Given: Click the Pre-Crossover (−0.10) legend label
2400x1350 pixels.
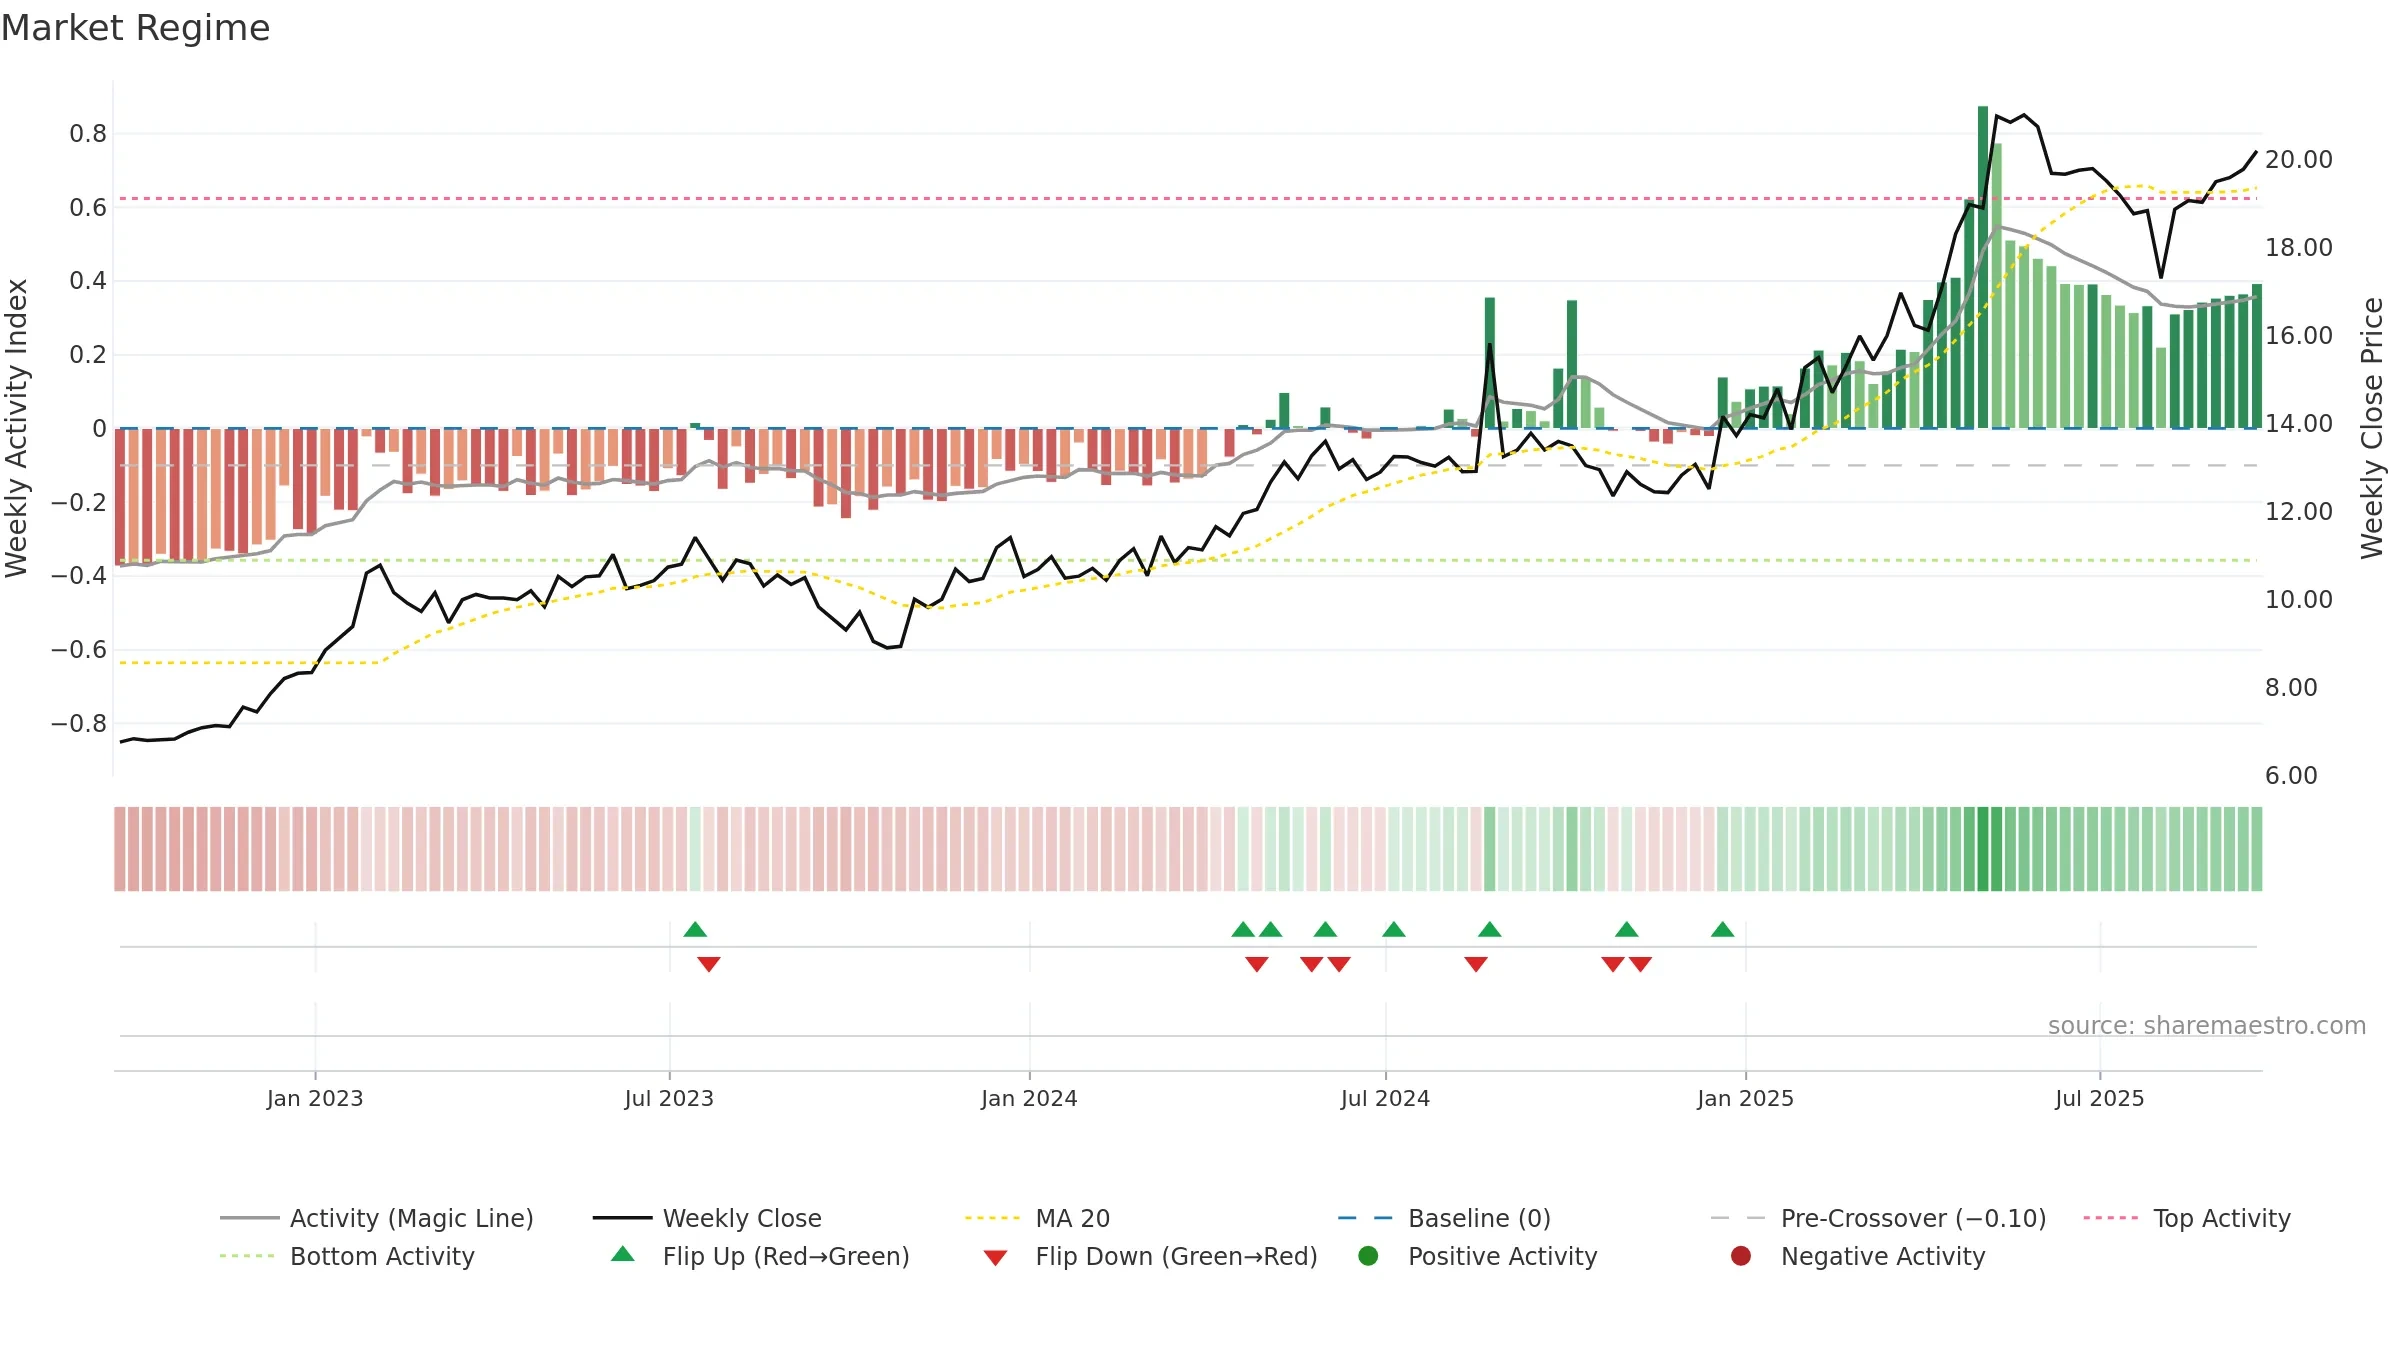Looking at the screenshot, I should [1913, 1218].
